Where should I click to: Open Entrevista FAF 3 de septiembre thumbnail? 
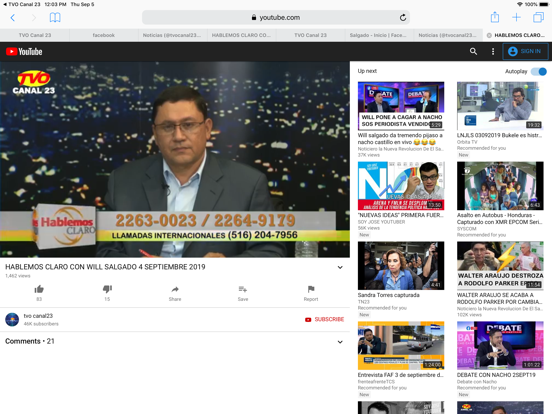click(x=401, y=346)
